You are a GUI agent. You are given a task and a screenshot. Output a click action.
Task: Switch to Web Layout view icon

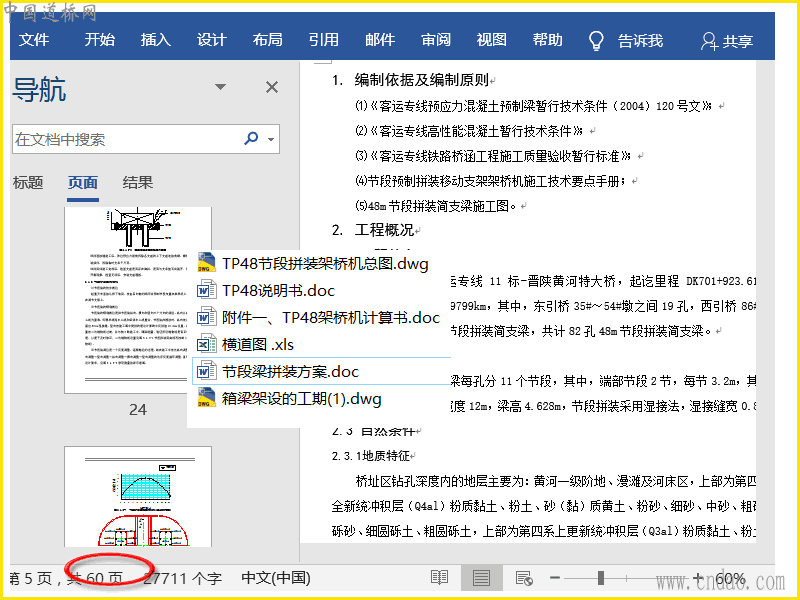[x=524, y=578]
